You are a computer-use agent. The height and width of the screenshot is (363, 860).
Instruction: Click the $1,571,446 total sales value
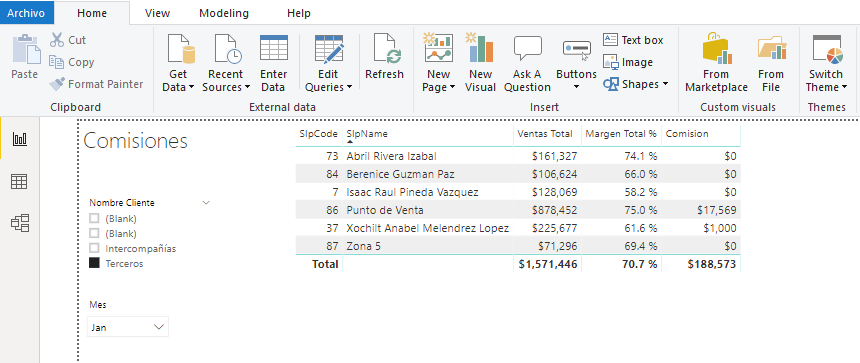tap(548, 264)
